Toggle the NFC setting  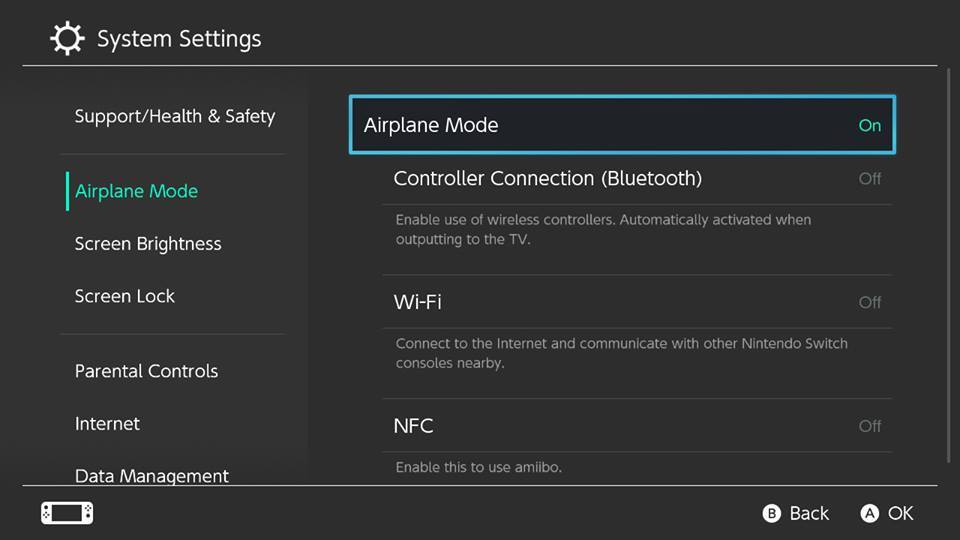(637, 426)
